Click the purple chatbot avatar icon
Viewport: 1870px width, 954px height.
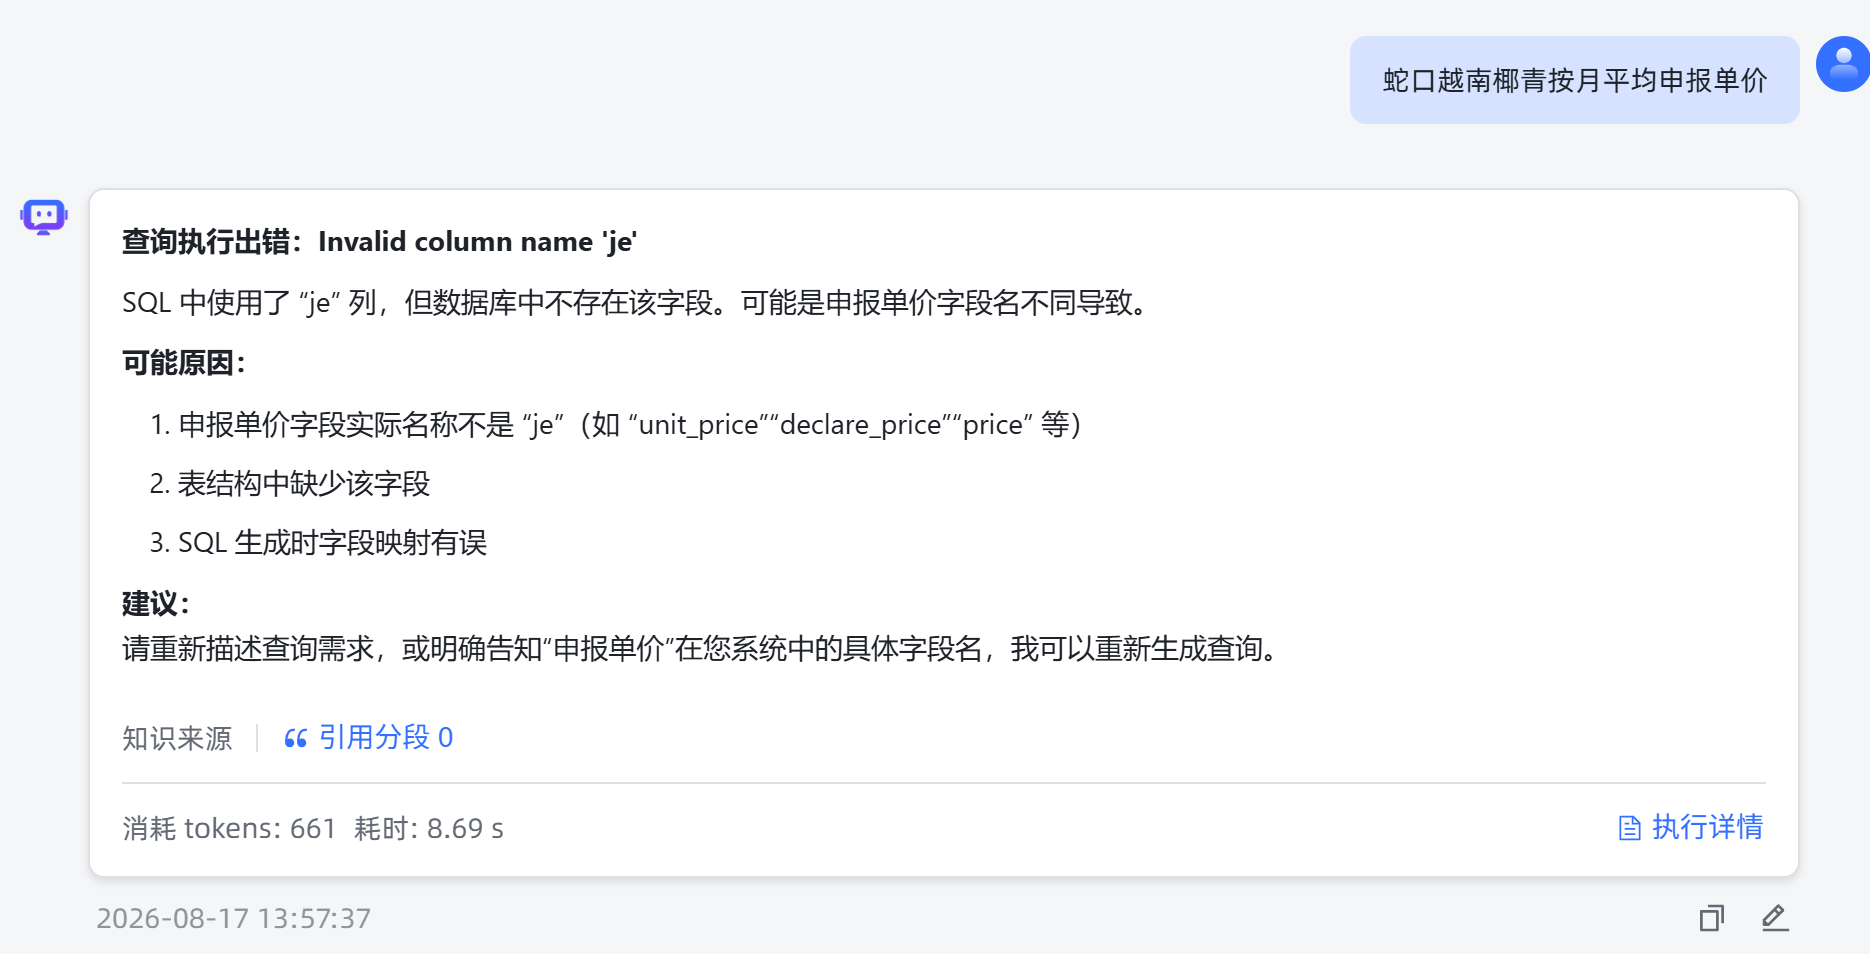pos(44,216)
